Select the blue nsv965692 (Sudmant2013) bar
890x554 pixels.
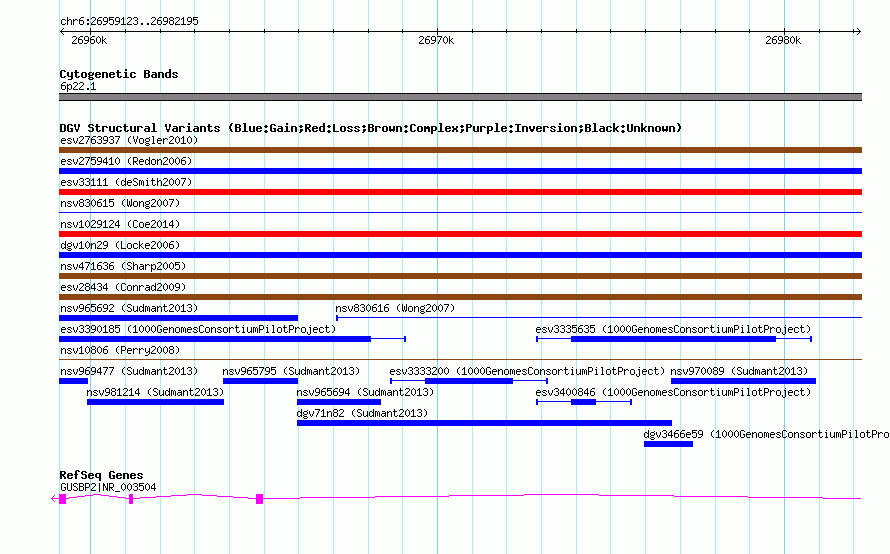click(x=178, y=318)
